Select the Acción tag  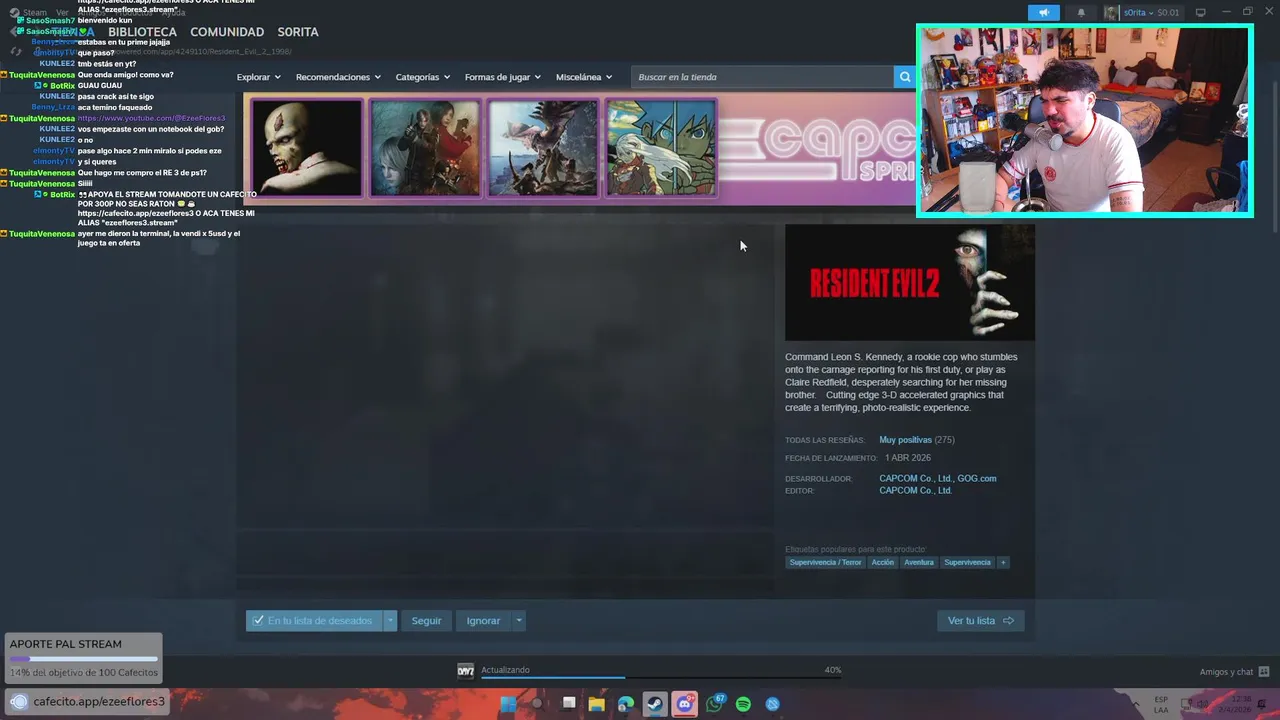(x=882, y=562)
